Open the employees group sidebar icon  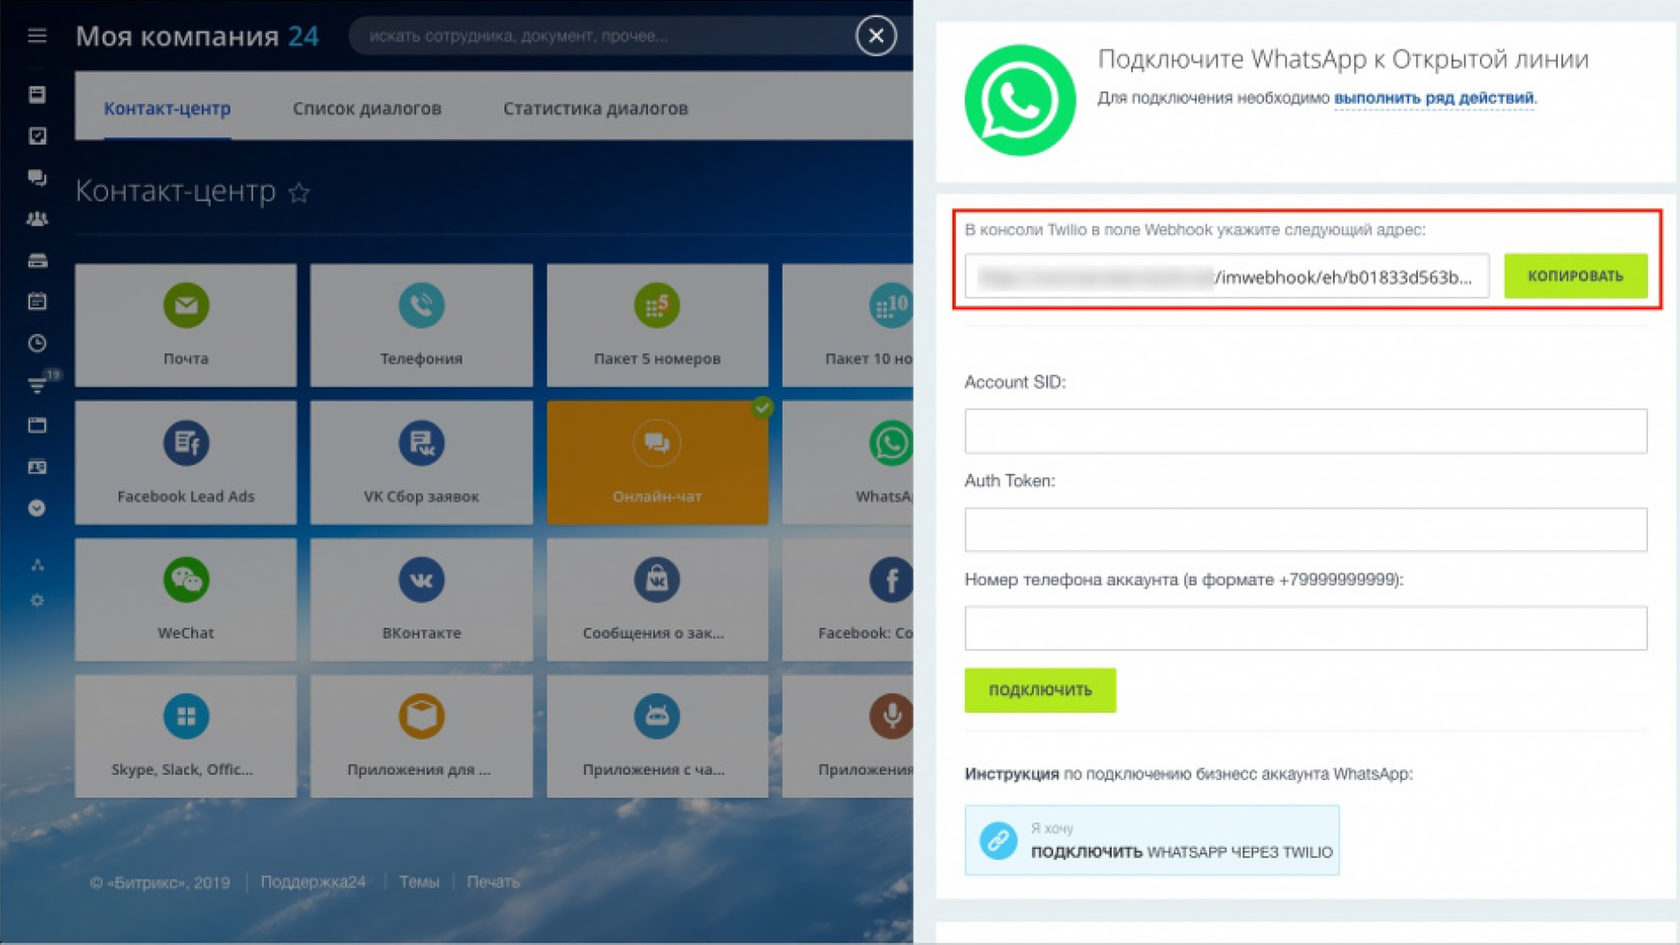[37, 219]
